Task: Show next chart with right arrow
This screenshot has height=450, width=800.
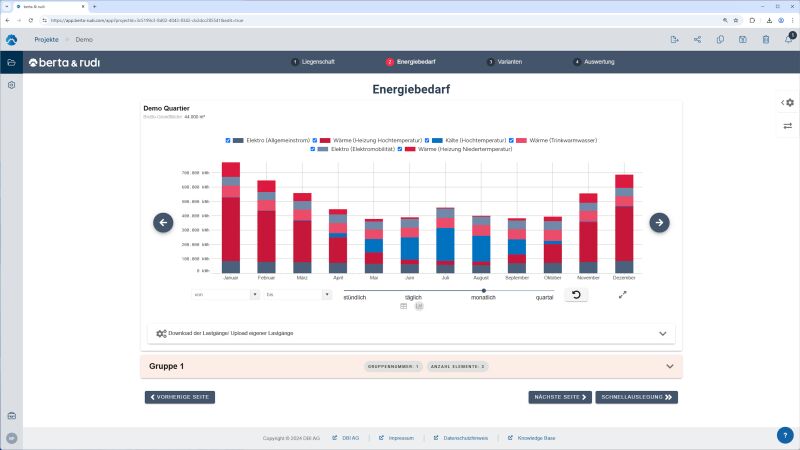Action: tap(659, 222)
